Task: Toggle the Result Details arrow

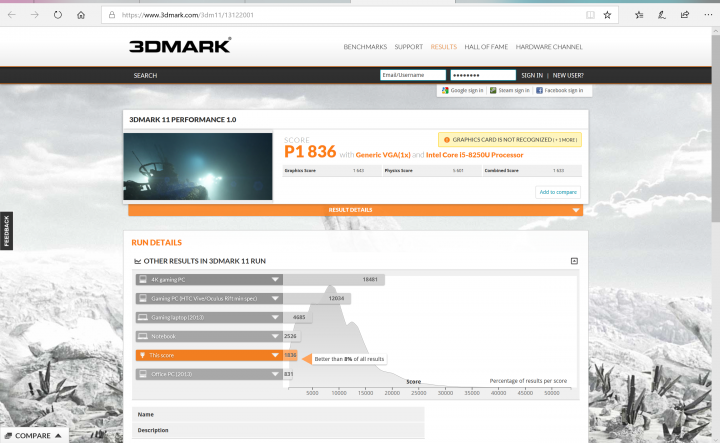Action: 575,210
